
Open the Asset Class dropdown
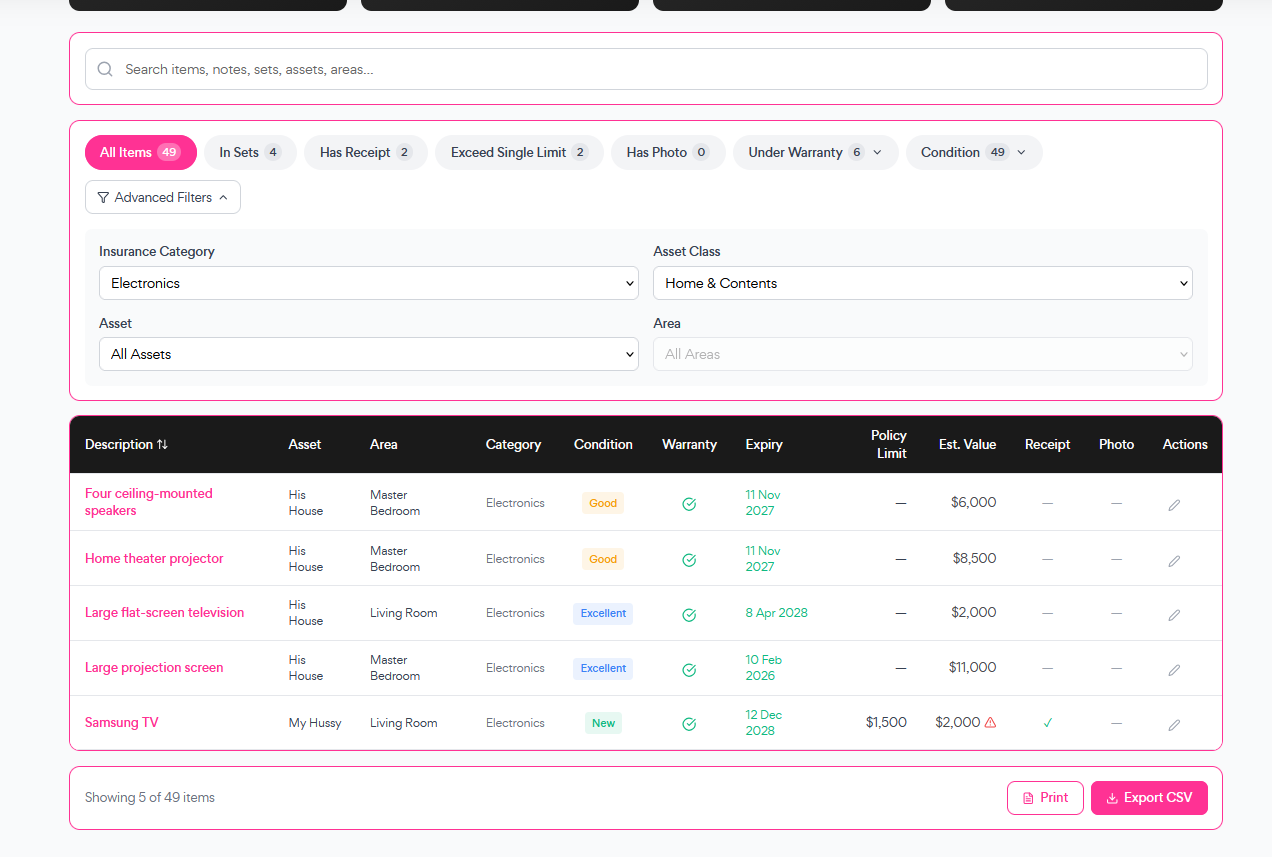click(x=922, y=283)
